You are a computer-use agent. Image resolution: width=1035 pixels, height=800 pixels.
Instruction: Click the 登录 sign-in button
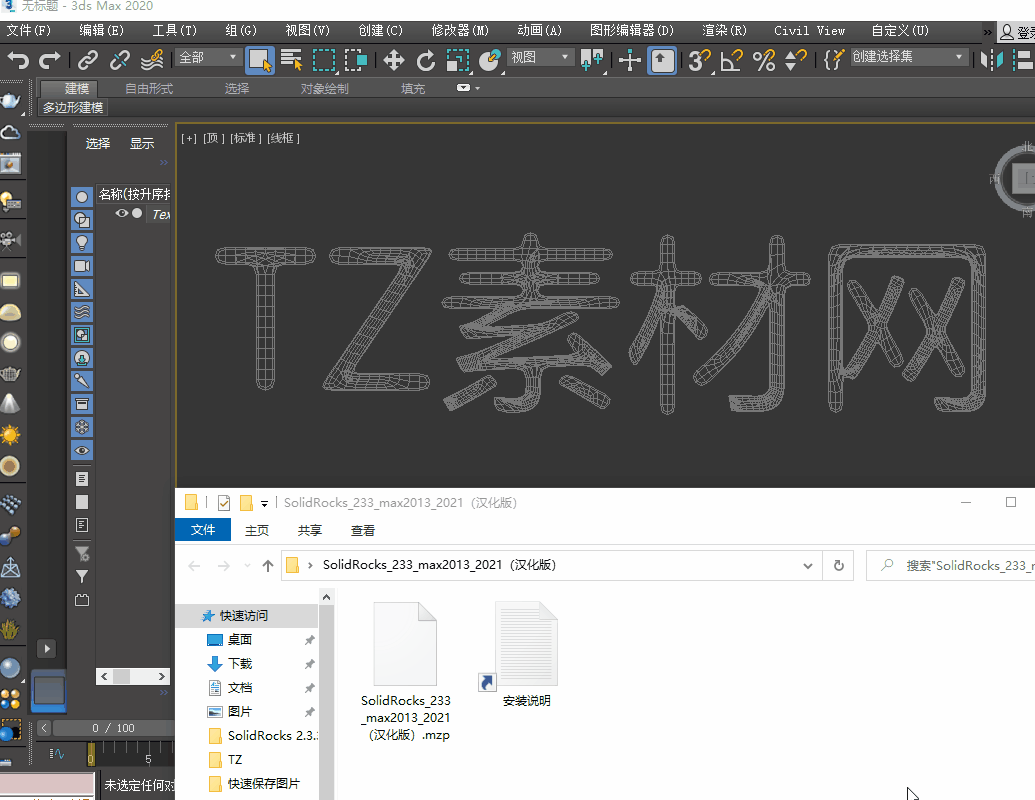(x=1017, y=32)
